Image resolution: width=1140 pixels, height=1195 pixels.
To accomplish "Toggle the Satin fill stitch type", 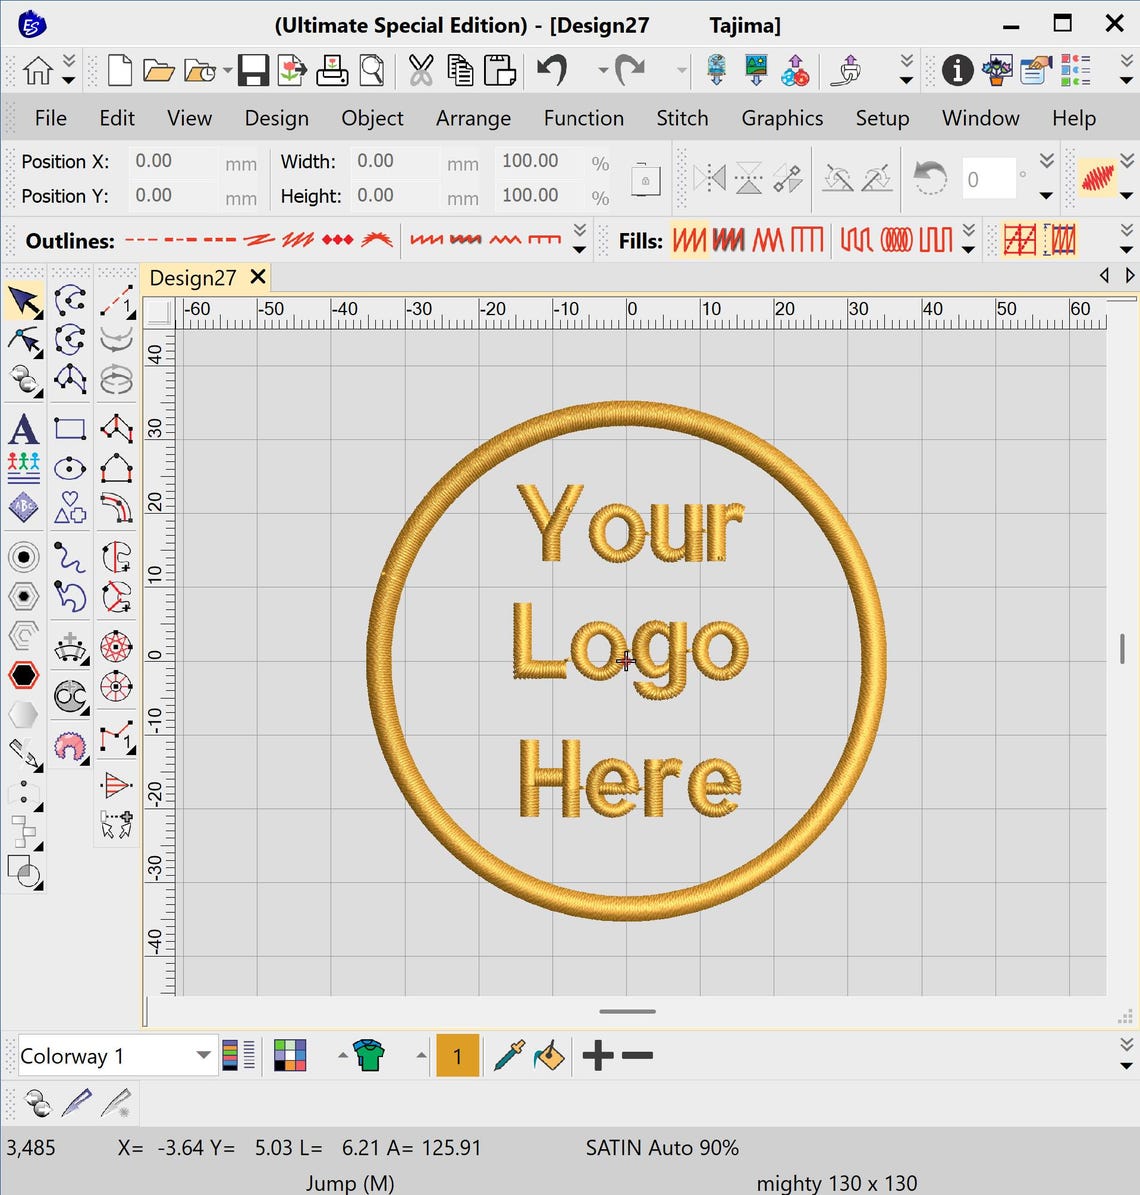I will [689, 241].
